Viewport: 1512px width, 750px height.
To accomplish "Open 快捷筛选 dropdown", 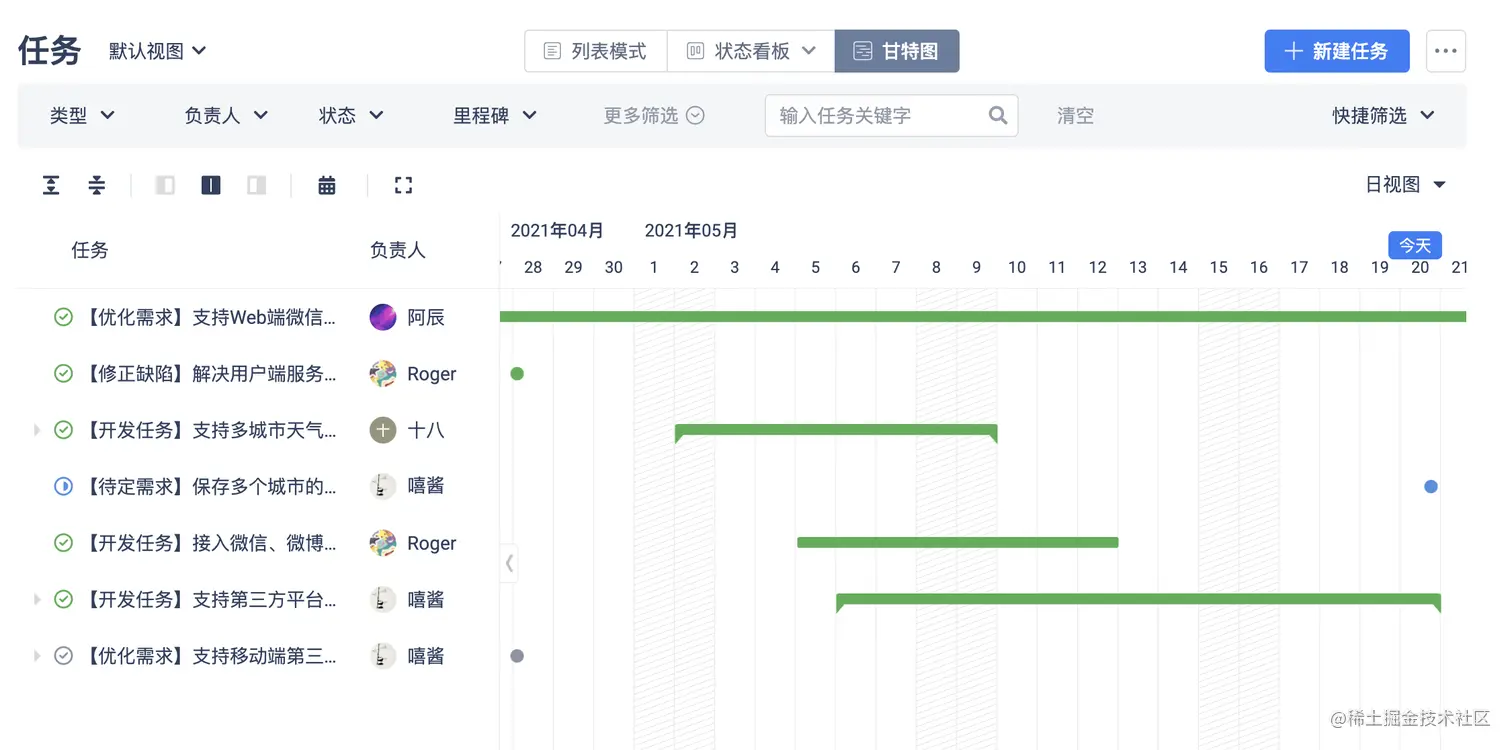I will [1383, 116].
